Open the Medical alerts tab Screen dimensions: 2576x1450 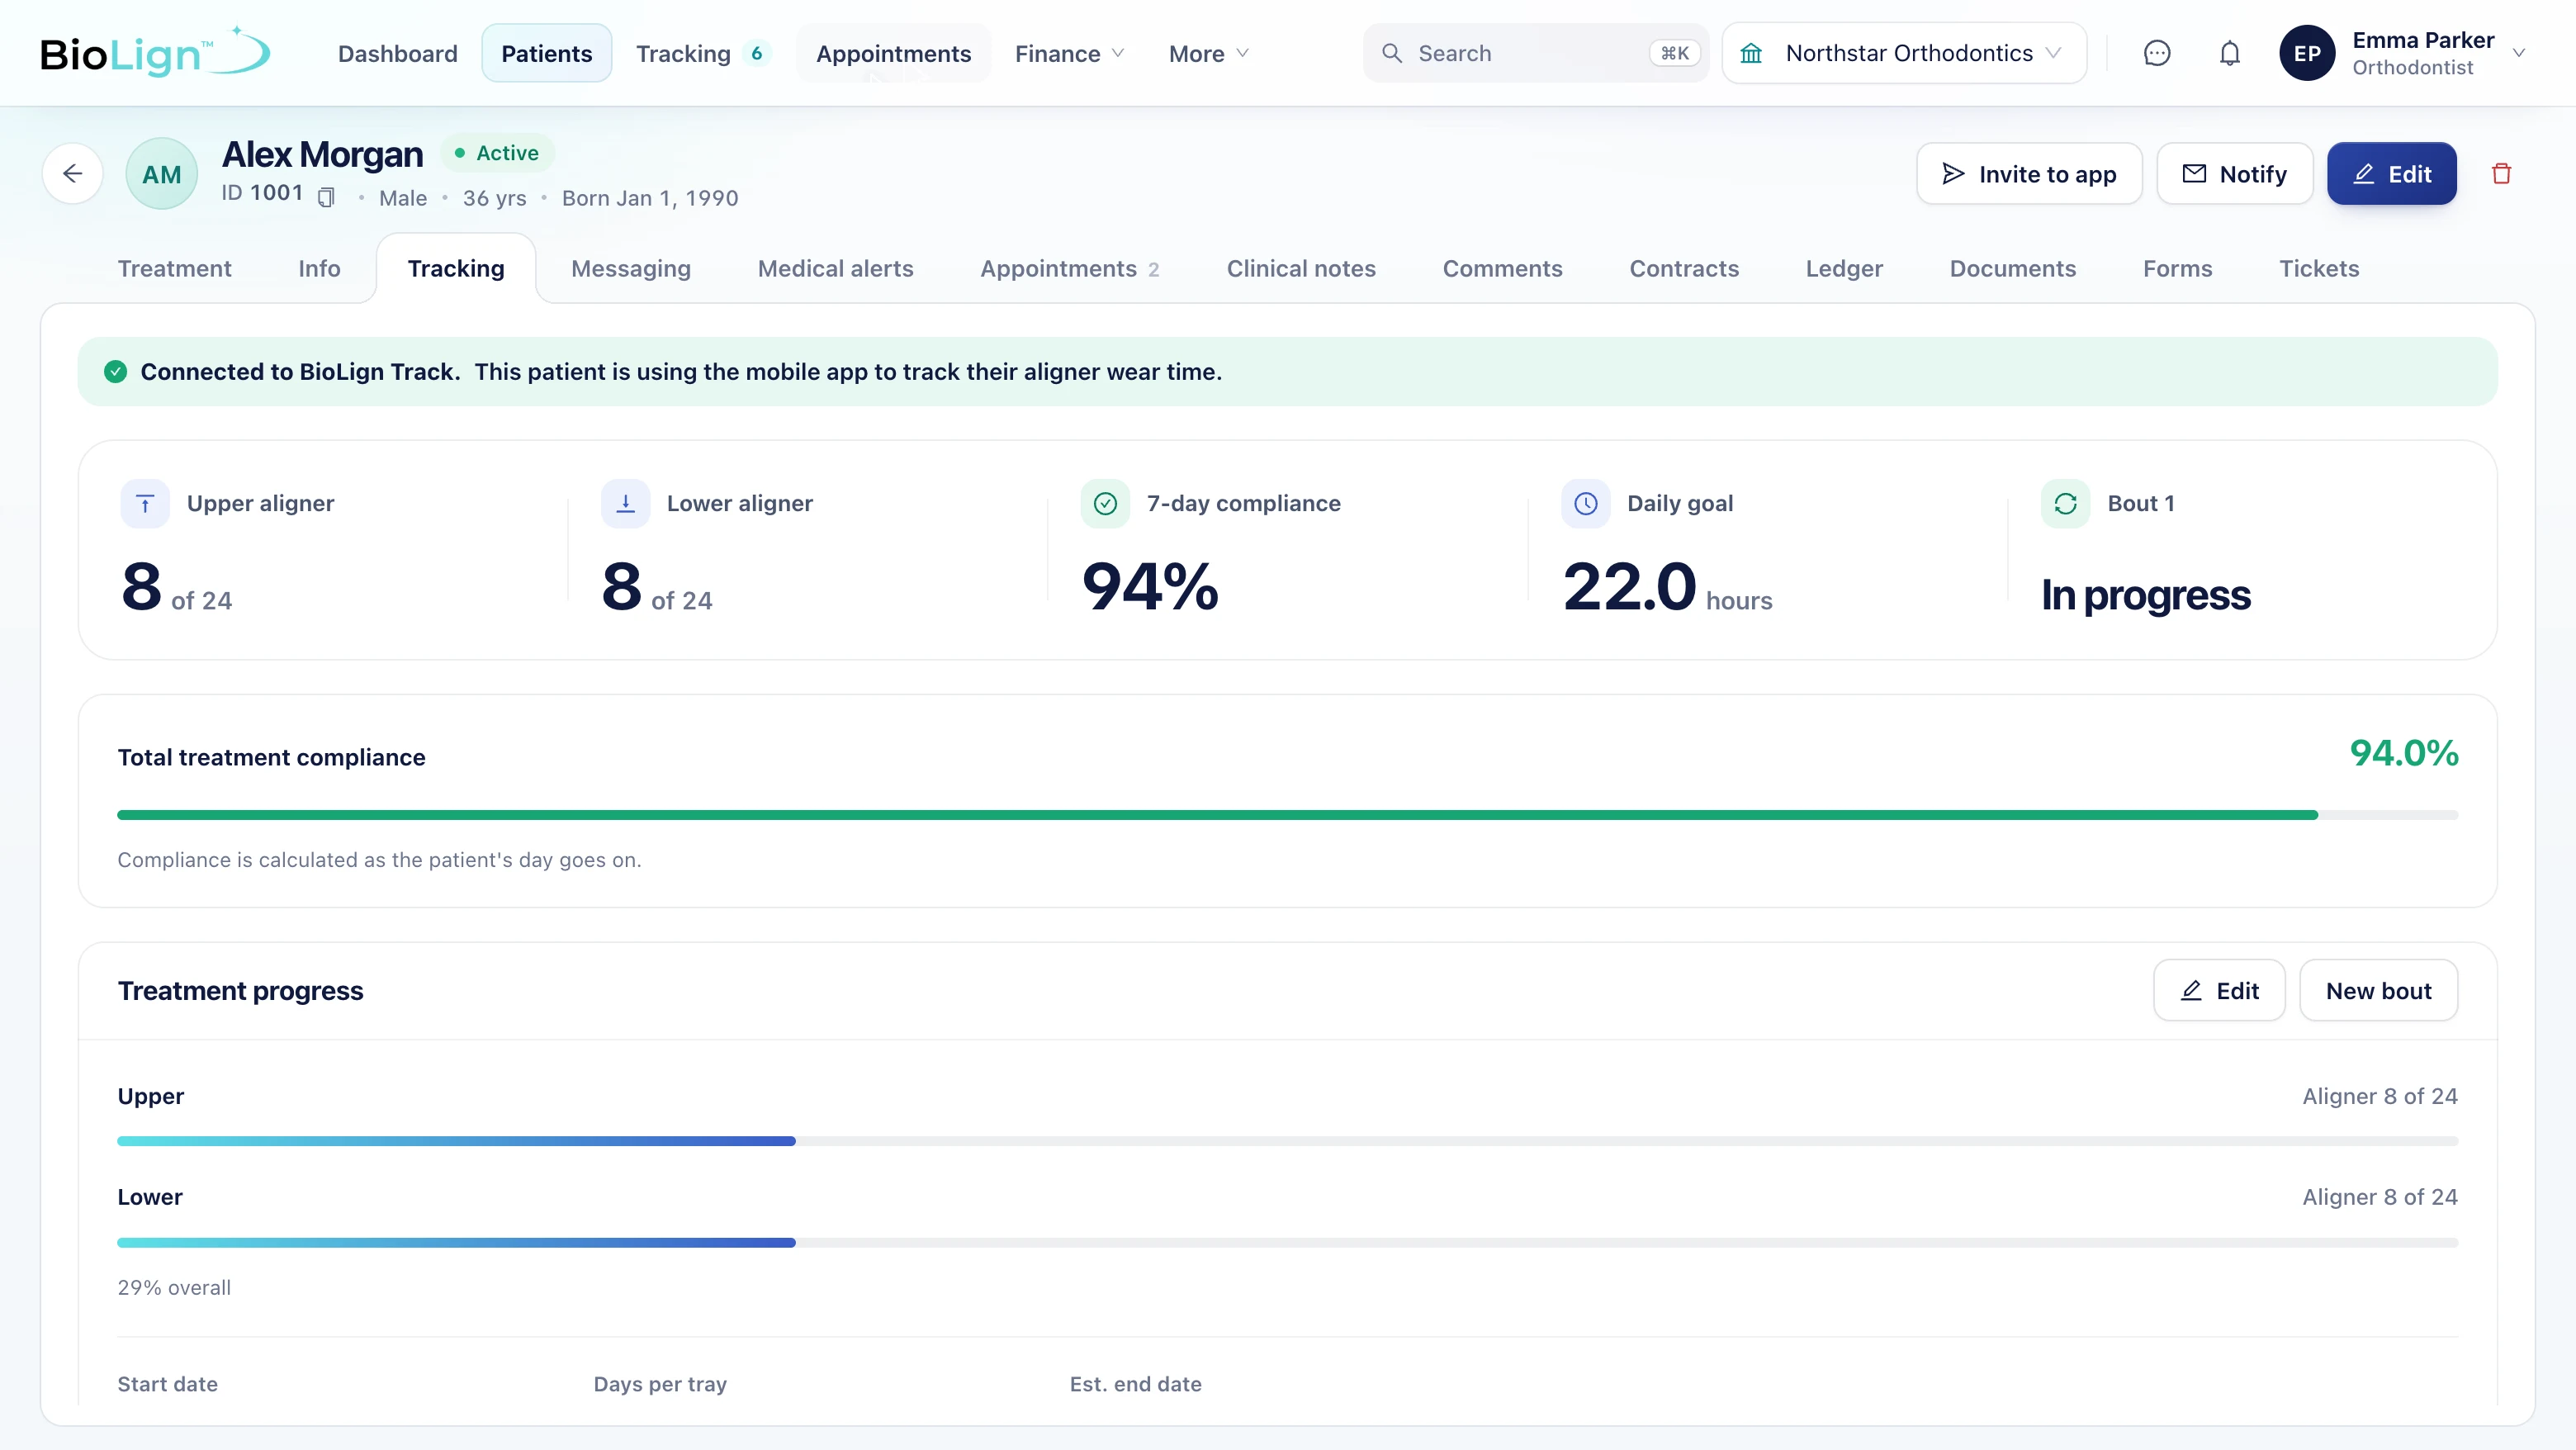point(835,268)
